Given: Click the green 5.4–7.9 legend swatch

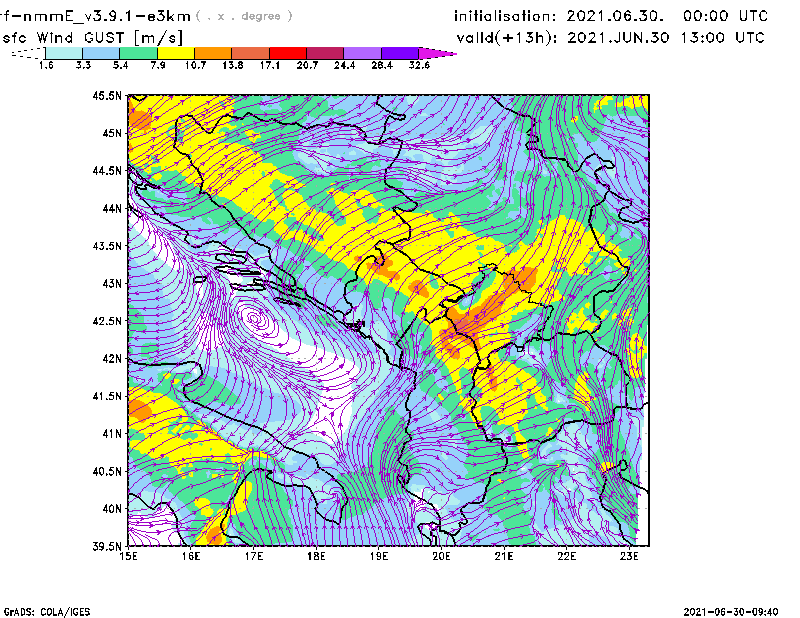Looking at the screenshot, I should click(x=138, y=53).
